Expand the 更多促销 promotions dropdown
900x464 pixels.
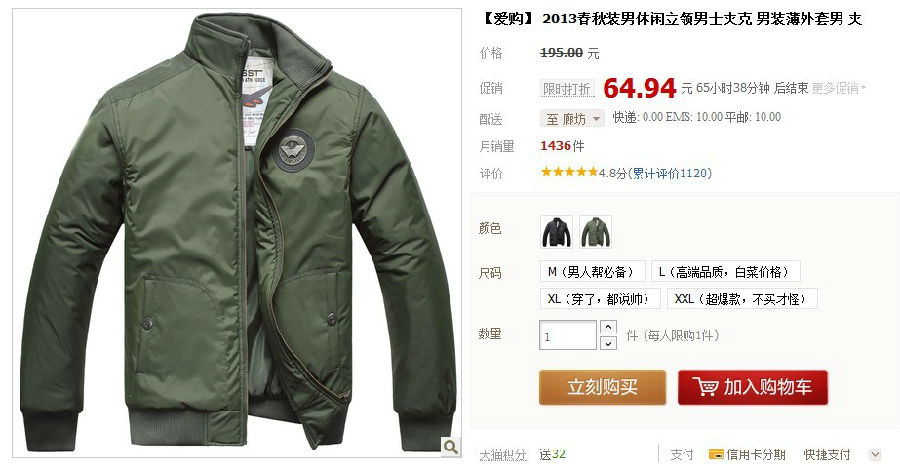[839, 88]
